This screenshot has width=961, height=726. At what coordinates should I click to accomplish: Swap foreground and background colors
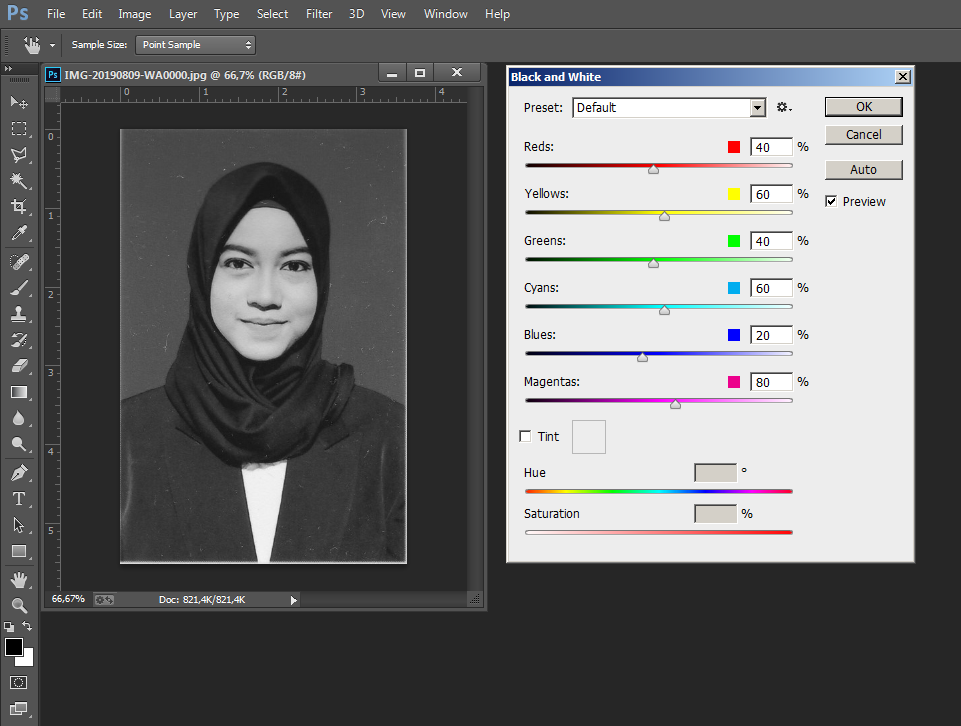pyautogui.click(x=27, y=626)
